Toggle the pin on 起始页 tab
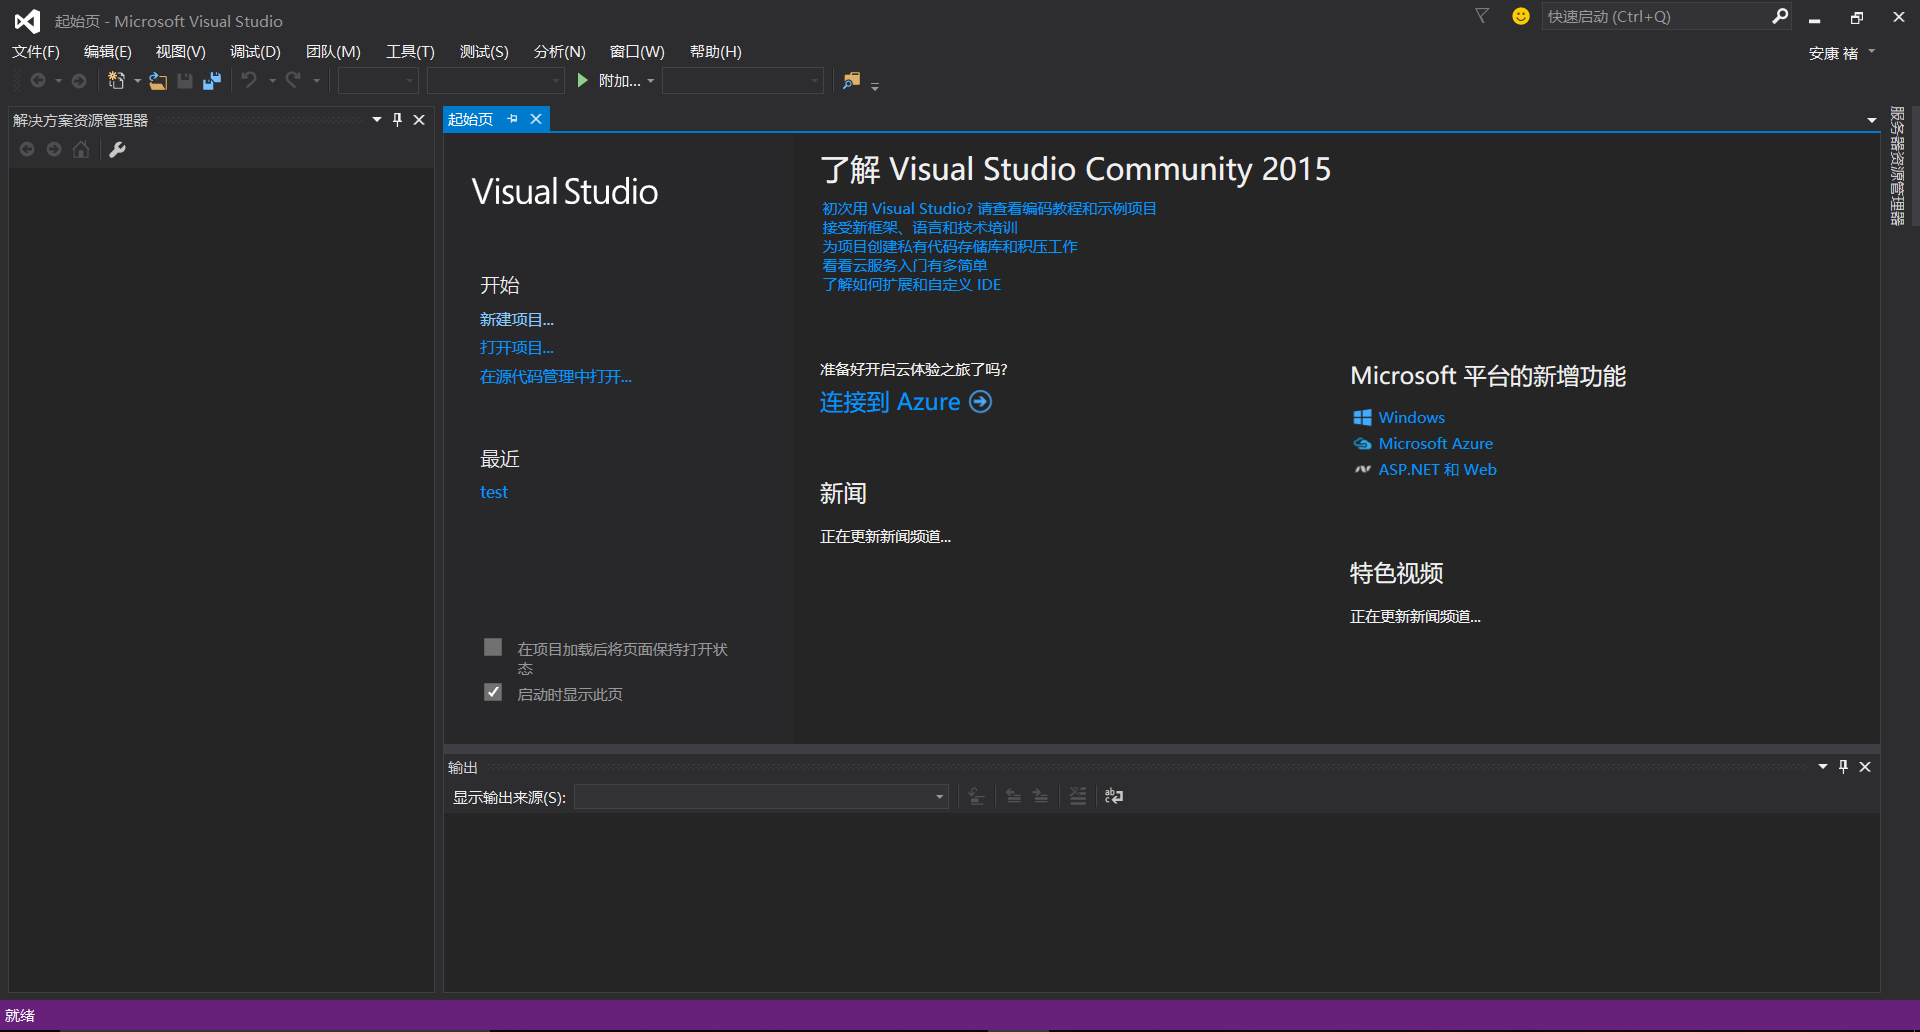The image size is (1920, 1032). tap(513, 119)
